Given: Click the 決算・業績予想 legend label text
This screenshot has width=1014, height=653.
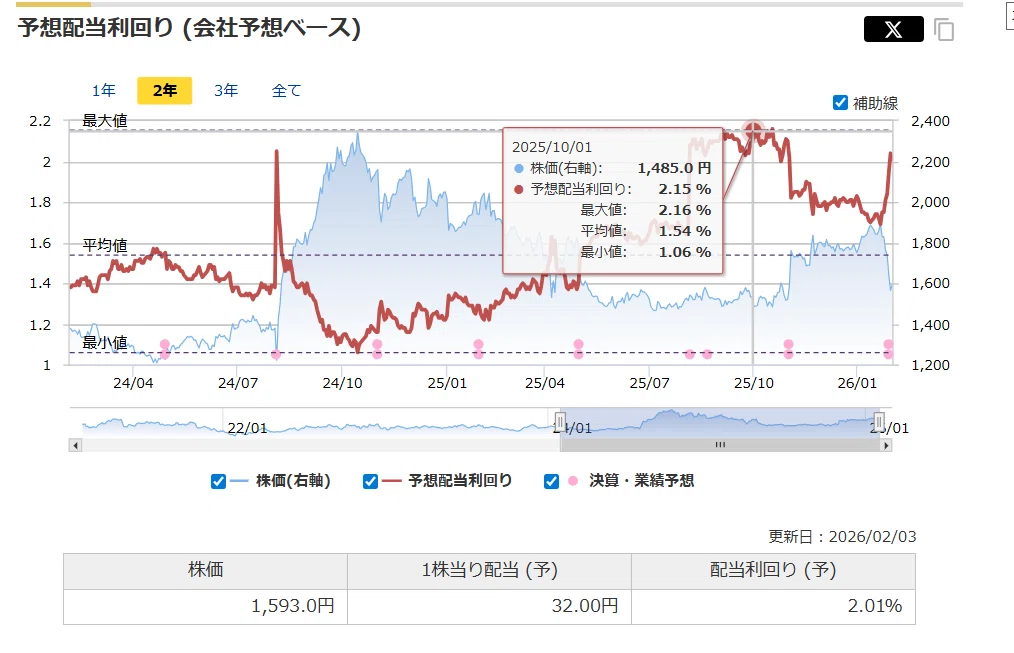Looking at the screenshot, I should point(642,481).
